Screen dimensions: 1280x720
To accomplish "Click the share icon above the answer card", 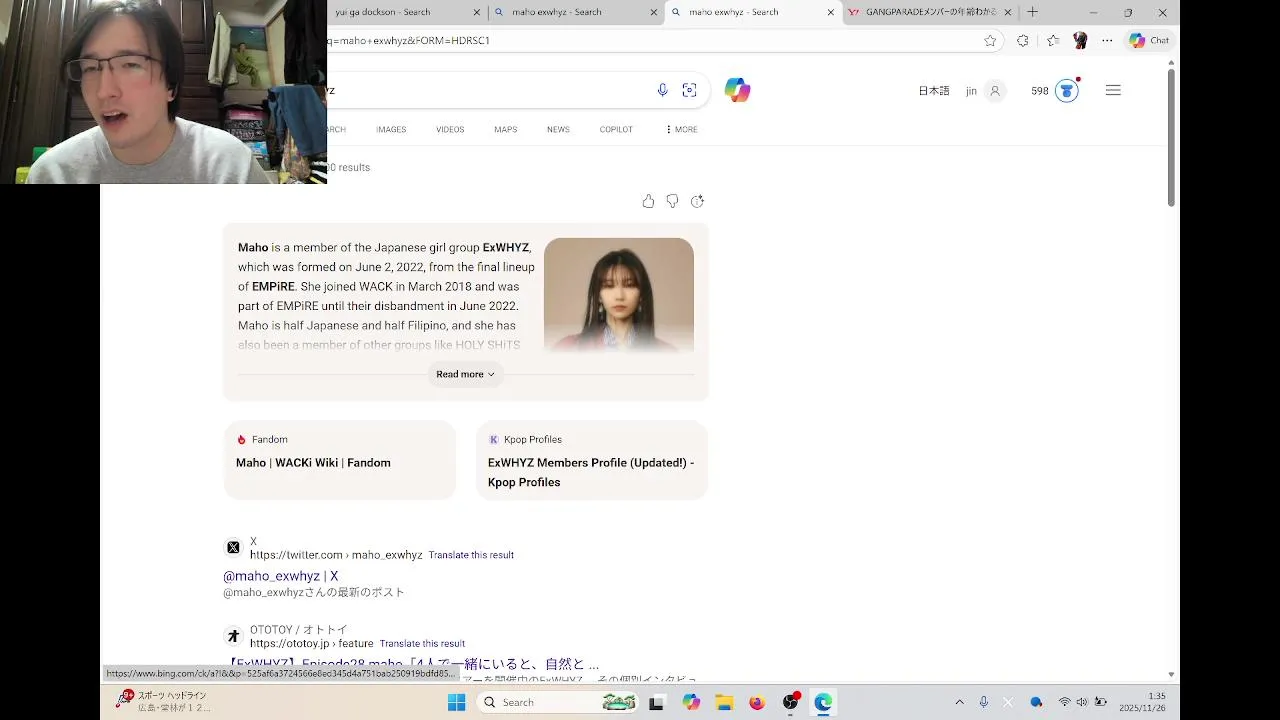I will tap(697, 201).
